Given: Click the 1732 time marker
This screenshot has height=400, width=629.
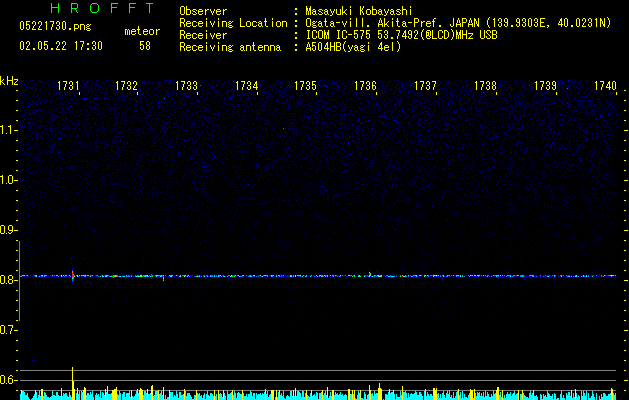Looking at the screenshot, I should click(126, 86).
